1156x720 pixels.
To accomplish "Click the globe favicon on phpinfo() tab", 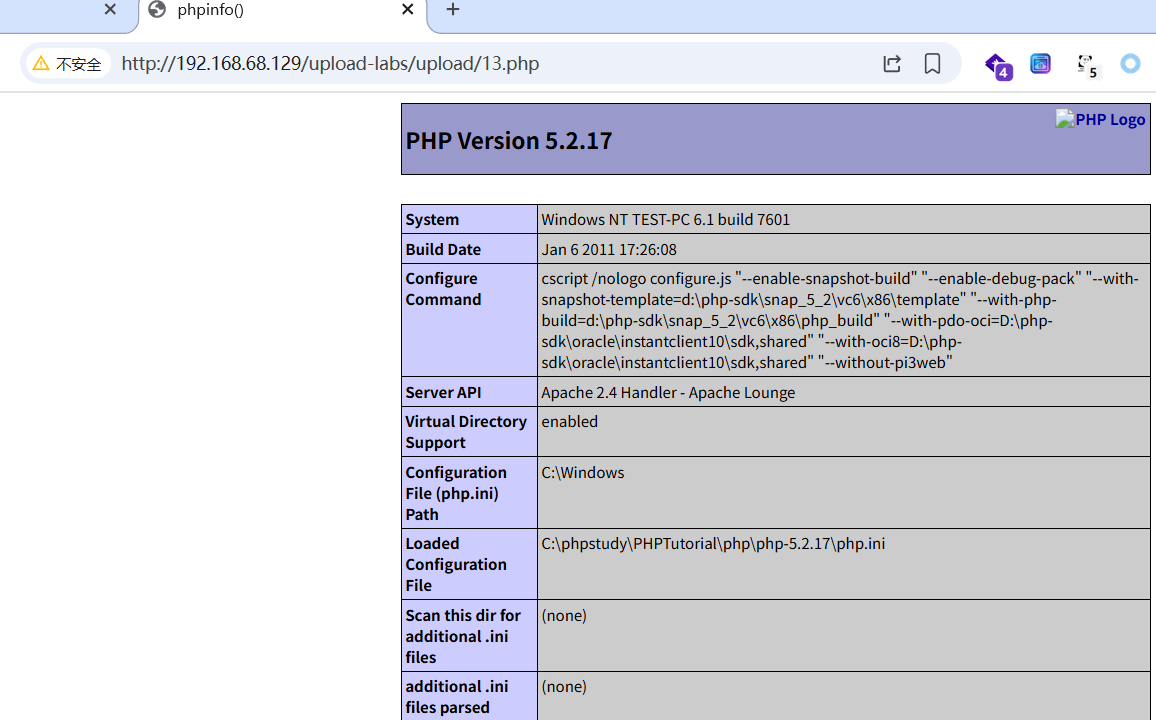I will (x=157, y=9).
